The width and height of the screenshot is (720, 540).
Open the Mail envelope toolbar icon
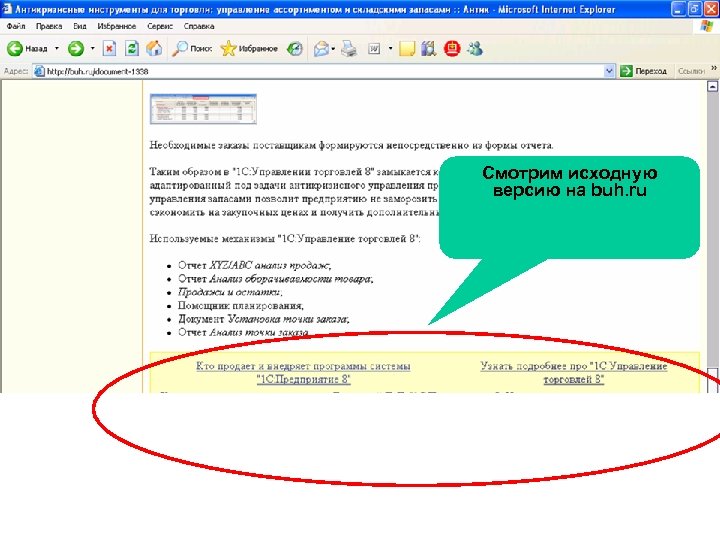(x=321, y=48)
